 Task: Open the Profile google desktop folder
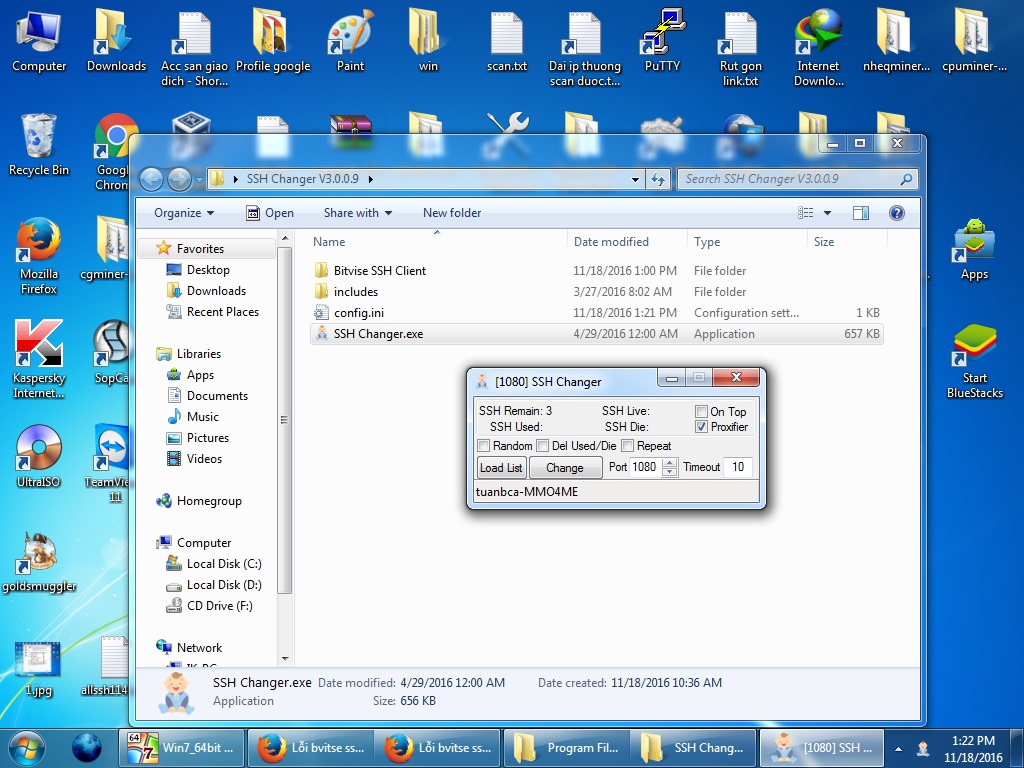[x=273, y=40]
